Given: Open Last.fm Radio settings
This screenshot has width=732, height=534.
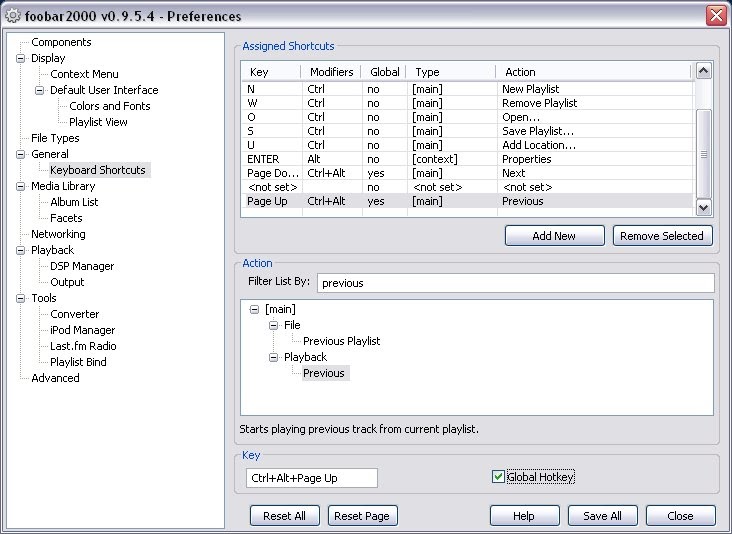Looking at the screenshot, I should (83, 346).
